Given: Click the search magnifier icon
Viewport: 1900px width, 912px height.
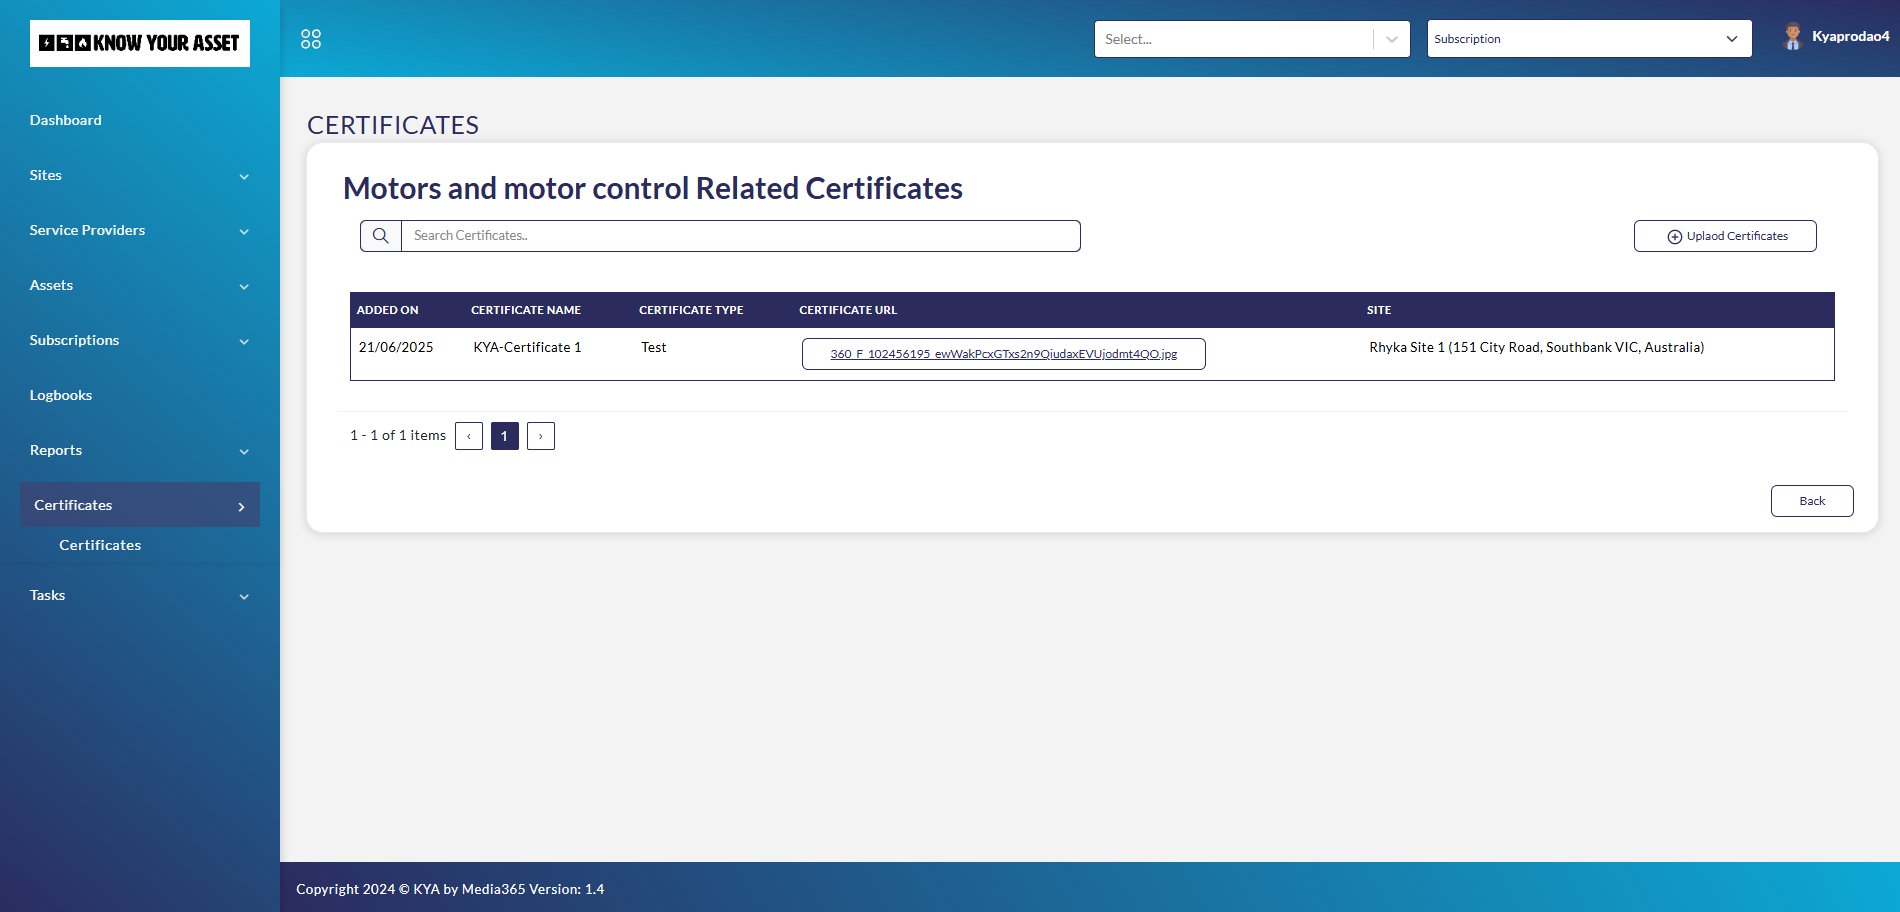Looking at the screenshot, I should pyautogui.click(x=381, y=236).
